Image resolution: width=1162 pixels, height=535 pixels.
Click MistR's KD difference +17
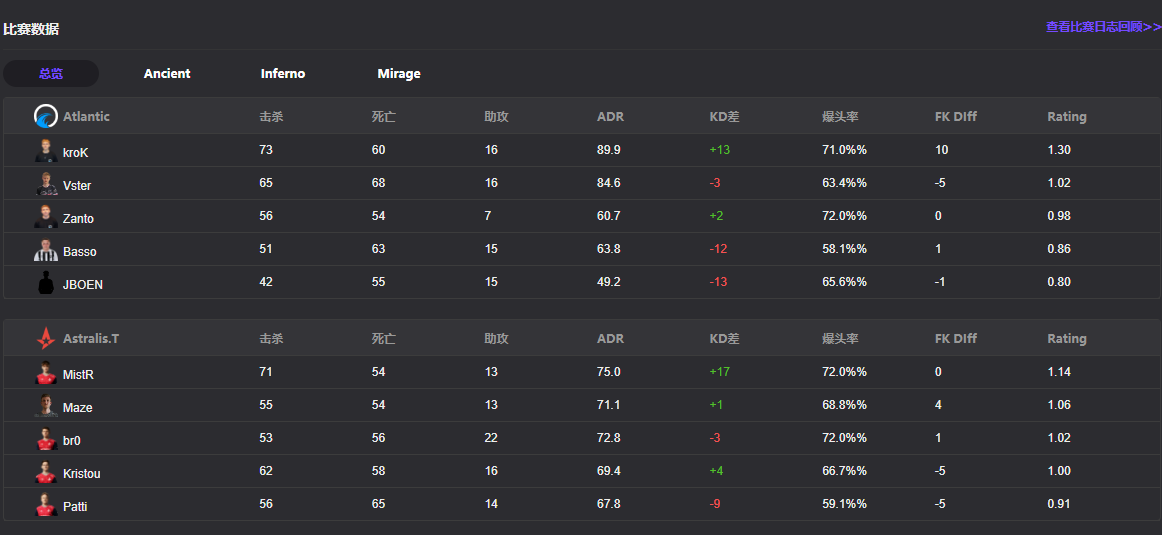tap(720, 372)
